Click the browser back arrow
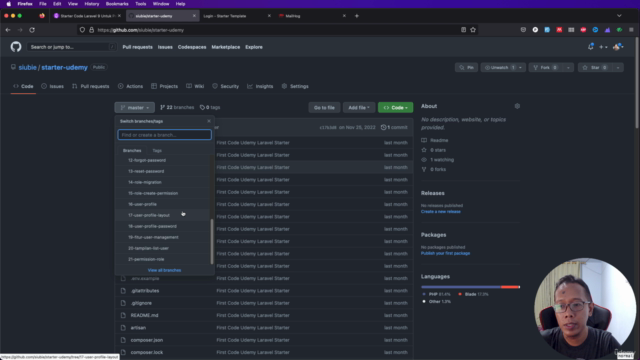 pyautogui.click(x=8, y=30)
